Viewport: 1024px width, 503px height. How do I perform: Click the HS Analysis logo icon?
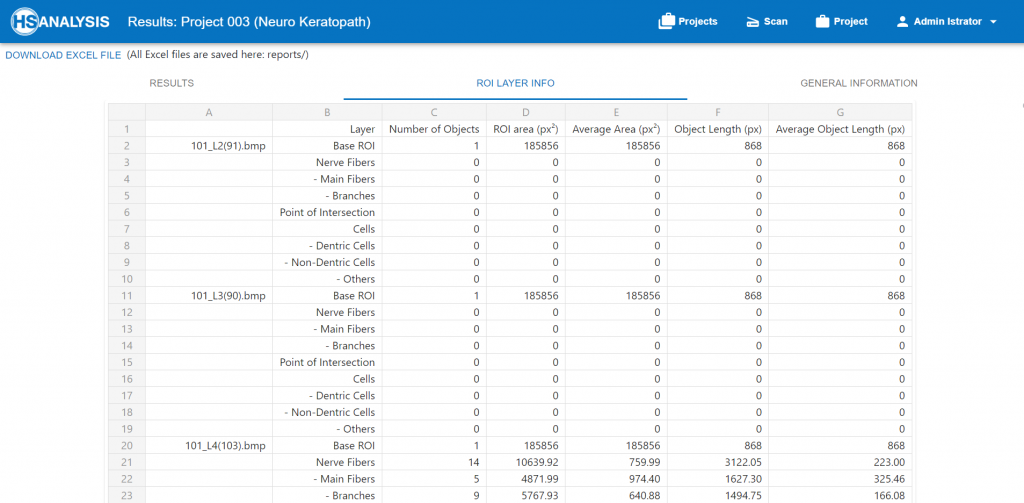click(20, 21)
